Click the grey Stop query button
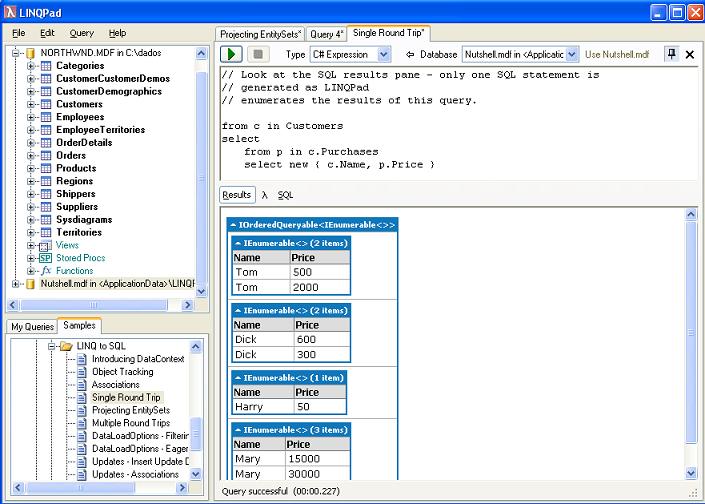 click(258, 54)
